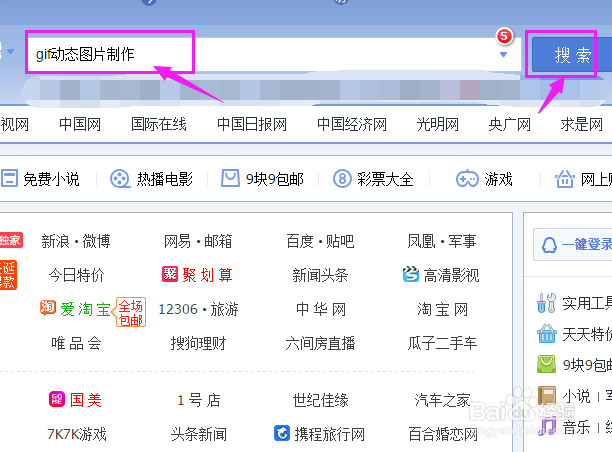Viewport: 612px width, 452px height.
Task: Open 百合婚恋网 link
Action: click(443, 434)
